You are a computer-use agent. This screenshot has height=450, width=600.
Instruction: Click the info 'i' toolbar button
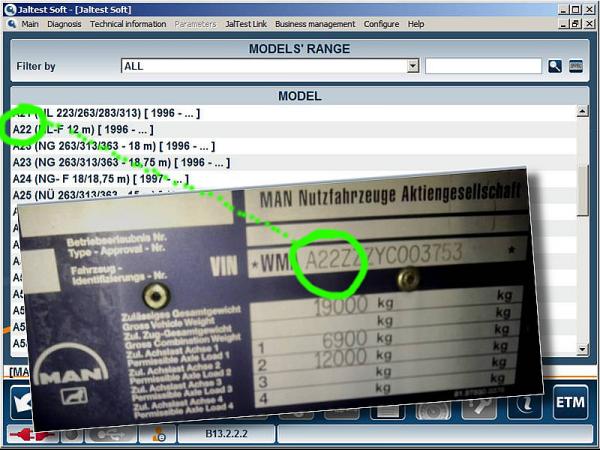pyautogui.click(x=525, y=406)
